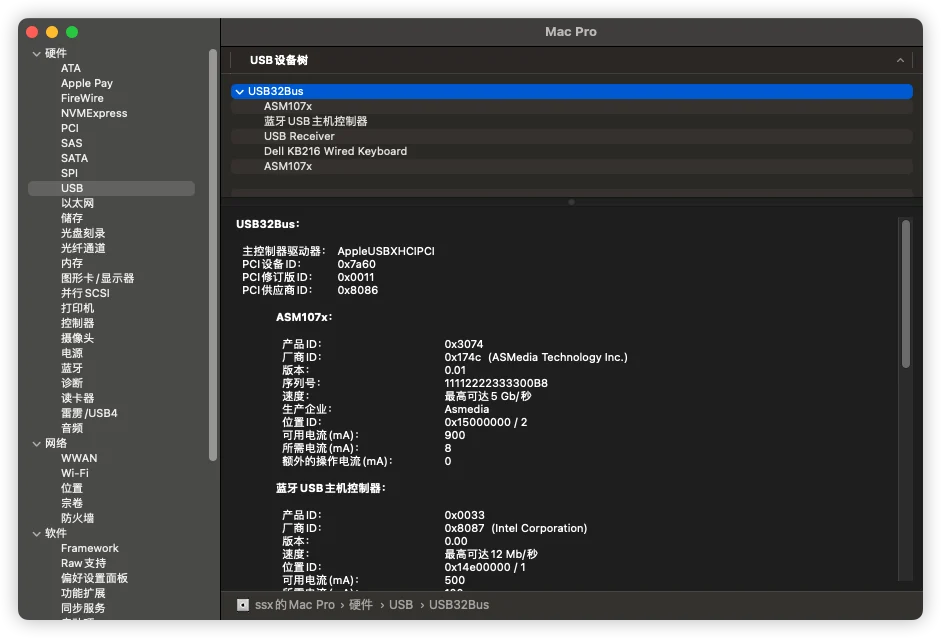
Task: Click USB in the path bar
Action: pos(401,605)
